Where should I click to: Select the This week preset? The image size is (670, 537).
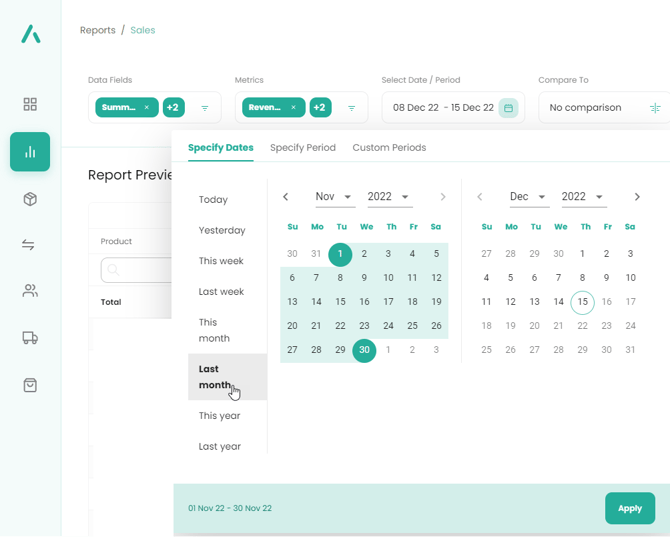click(x=221, y=261)
